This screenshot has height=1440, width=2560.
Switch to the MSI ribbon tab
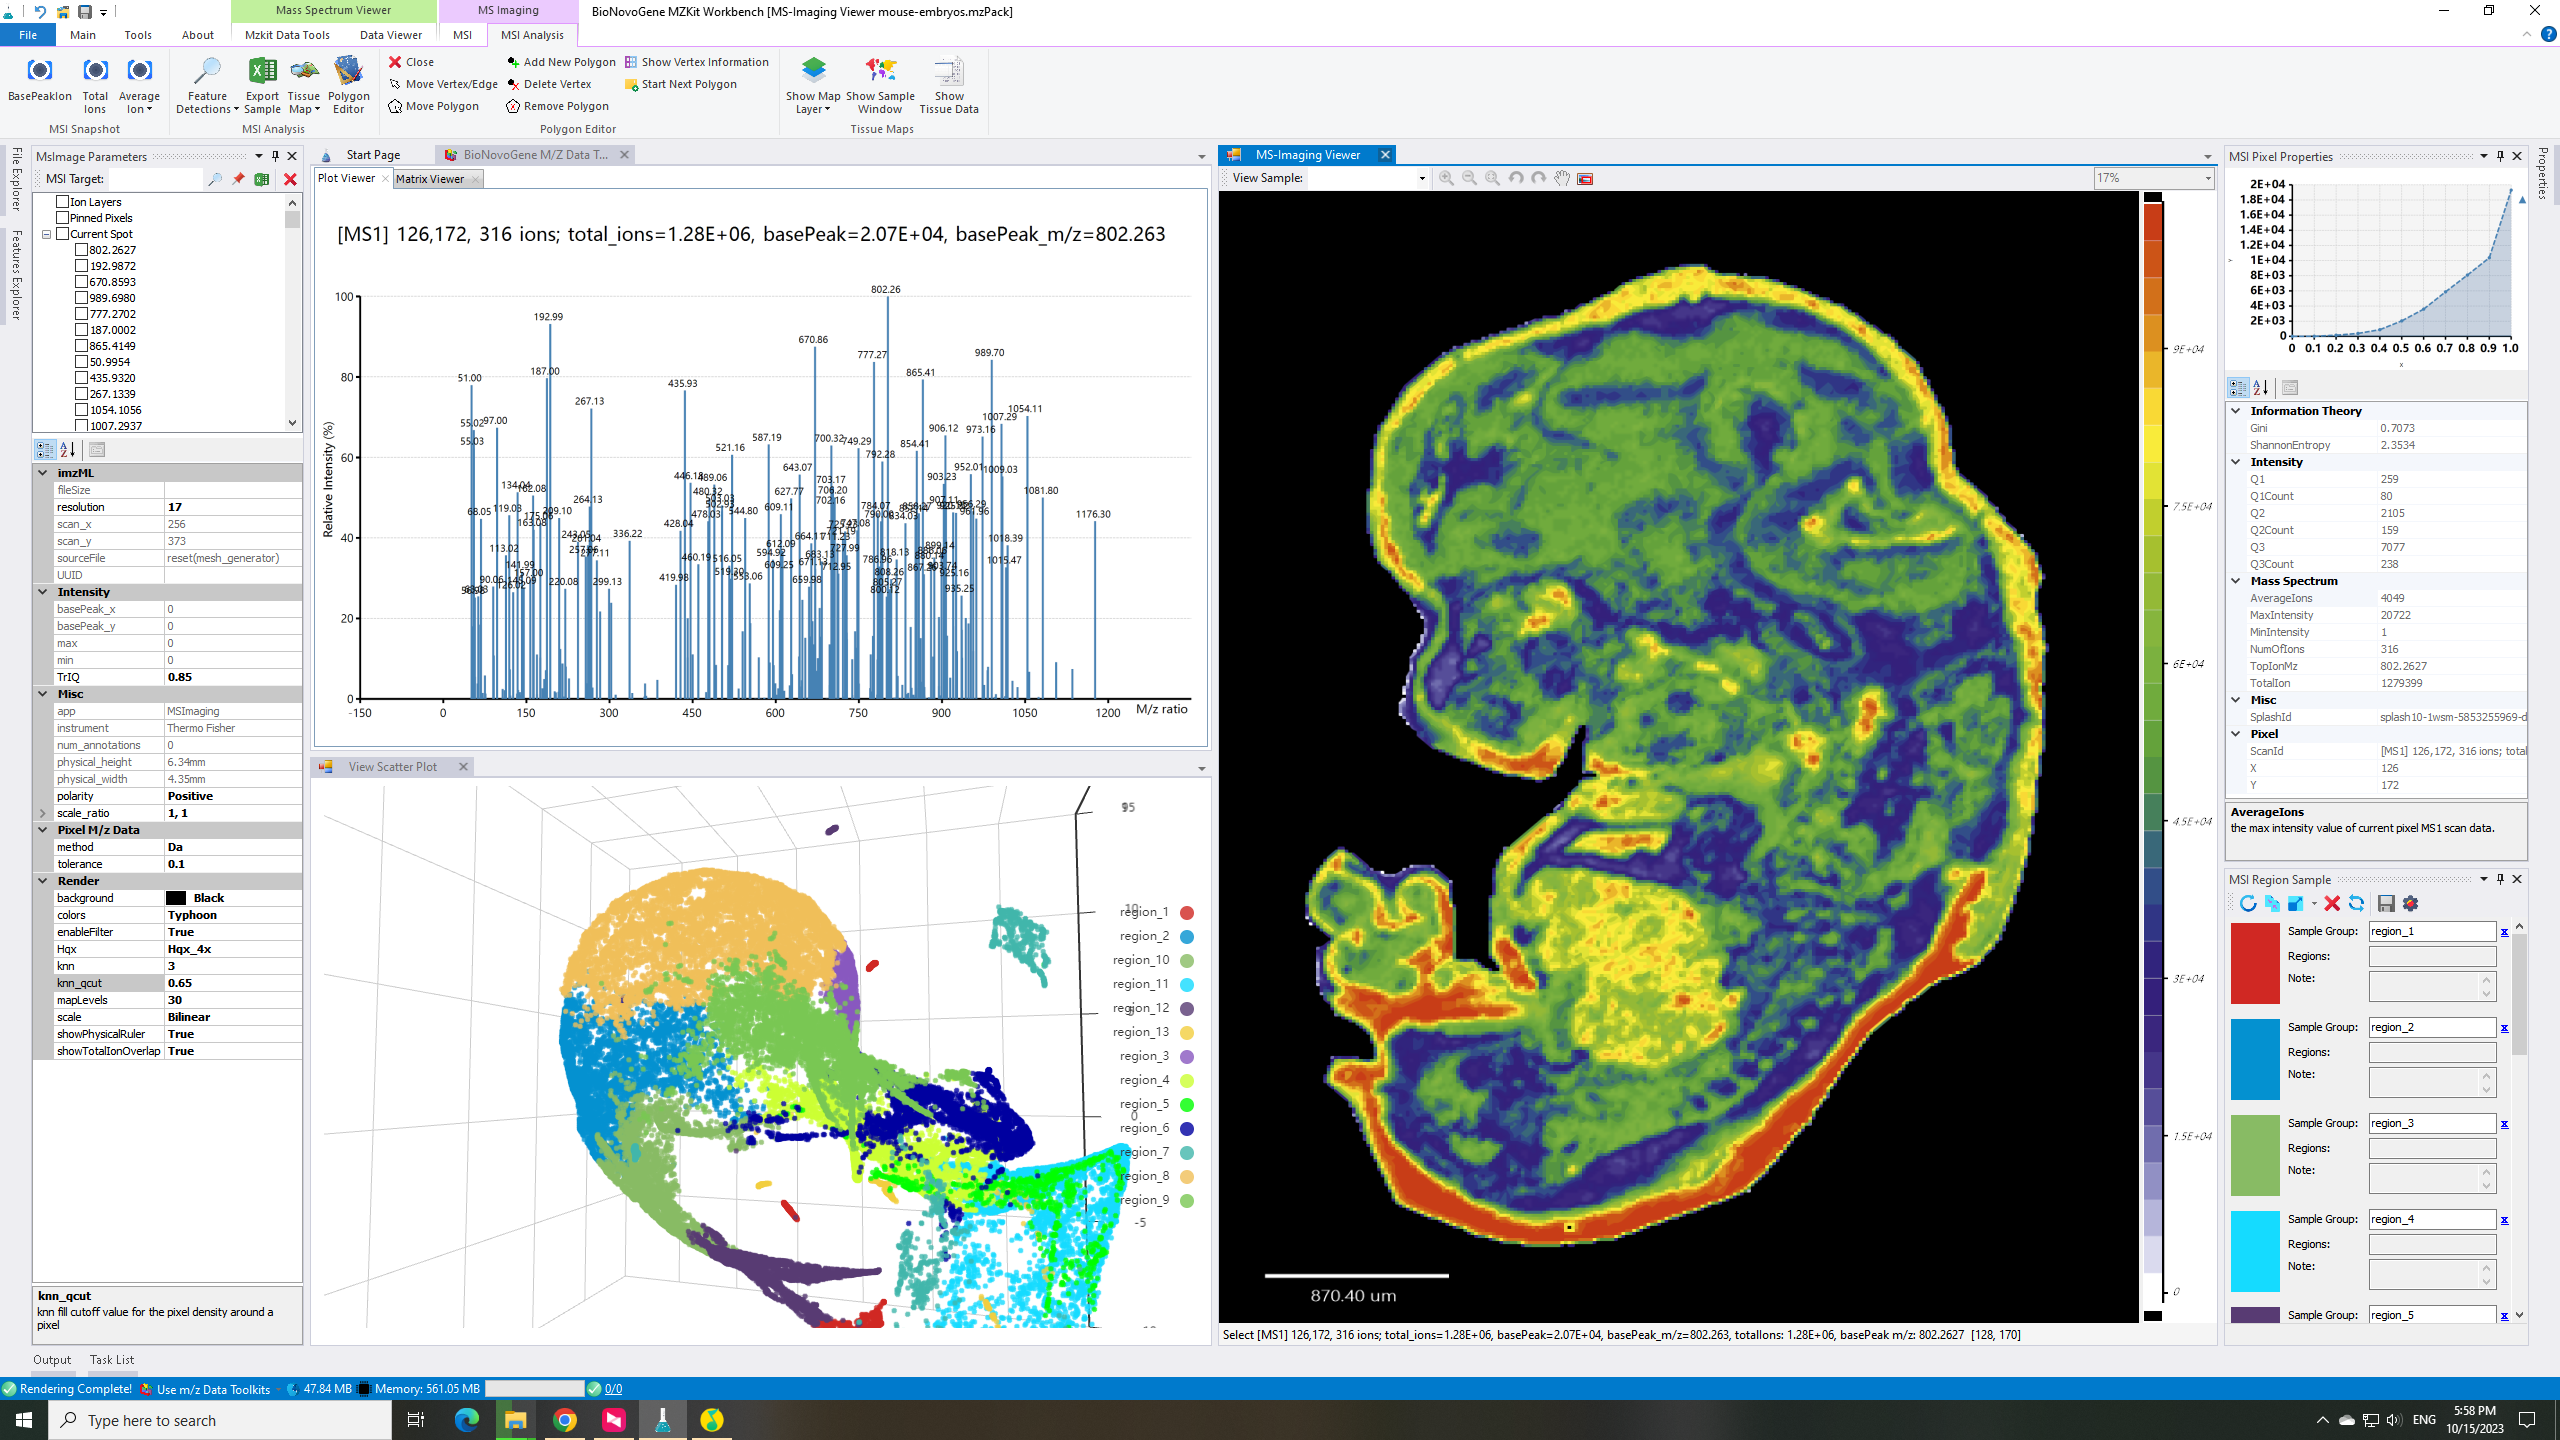462,35
